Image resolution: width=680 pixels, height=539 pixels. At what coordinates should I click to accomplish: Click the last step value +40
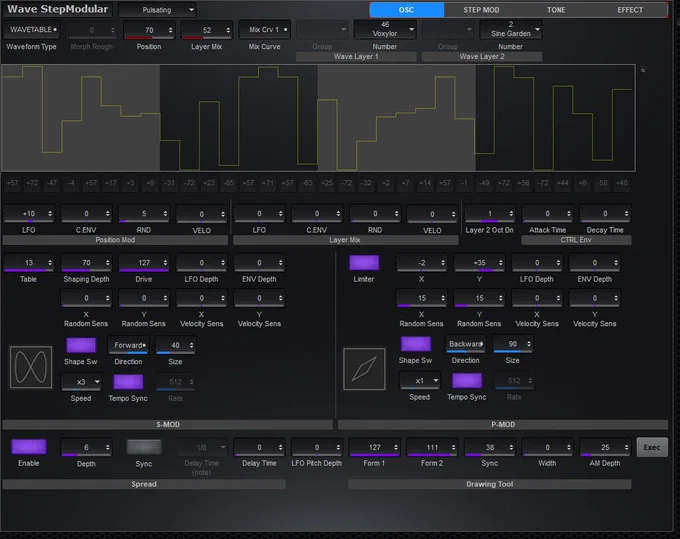point(621,183)
